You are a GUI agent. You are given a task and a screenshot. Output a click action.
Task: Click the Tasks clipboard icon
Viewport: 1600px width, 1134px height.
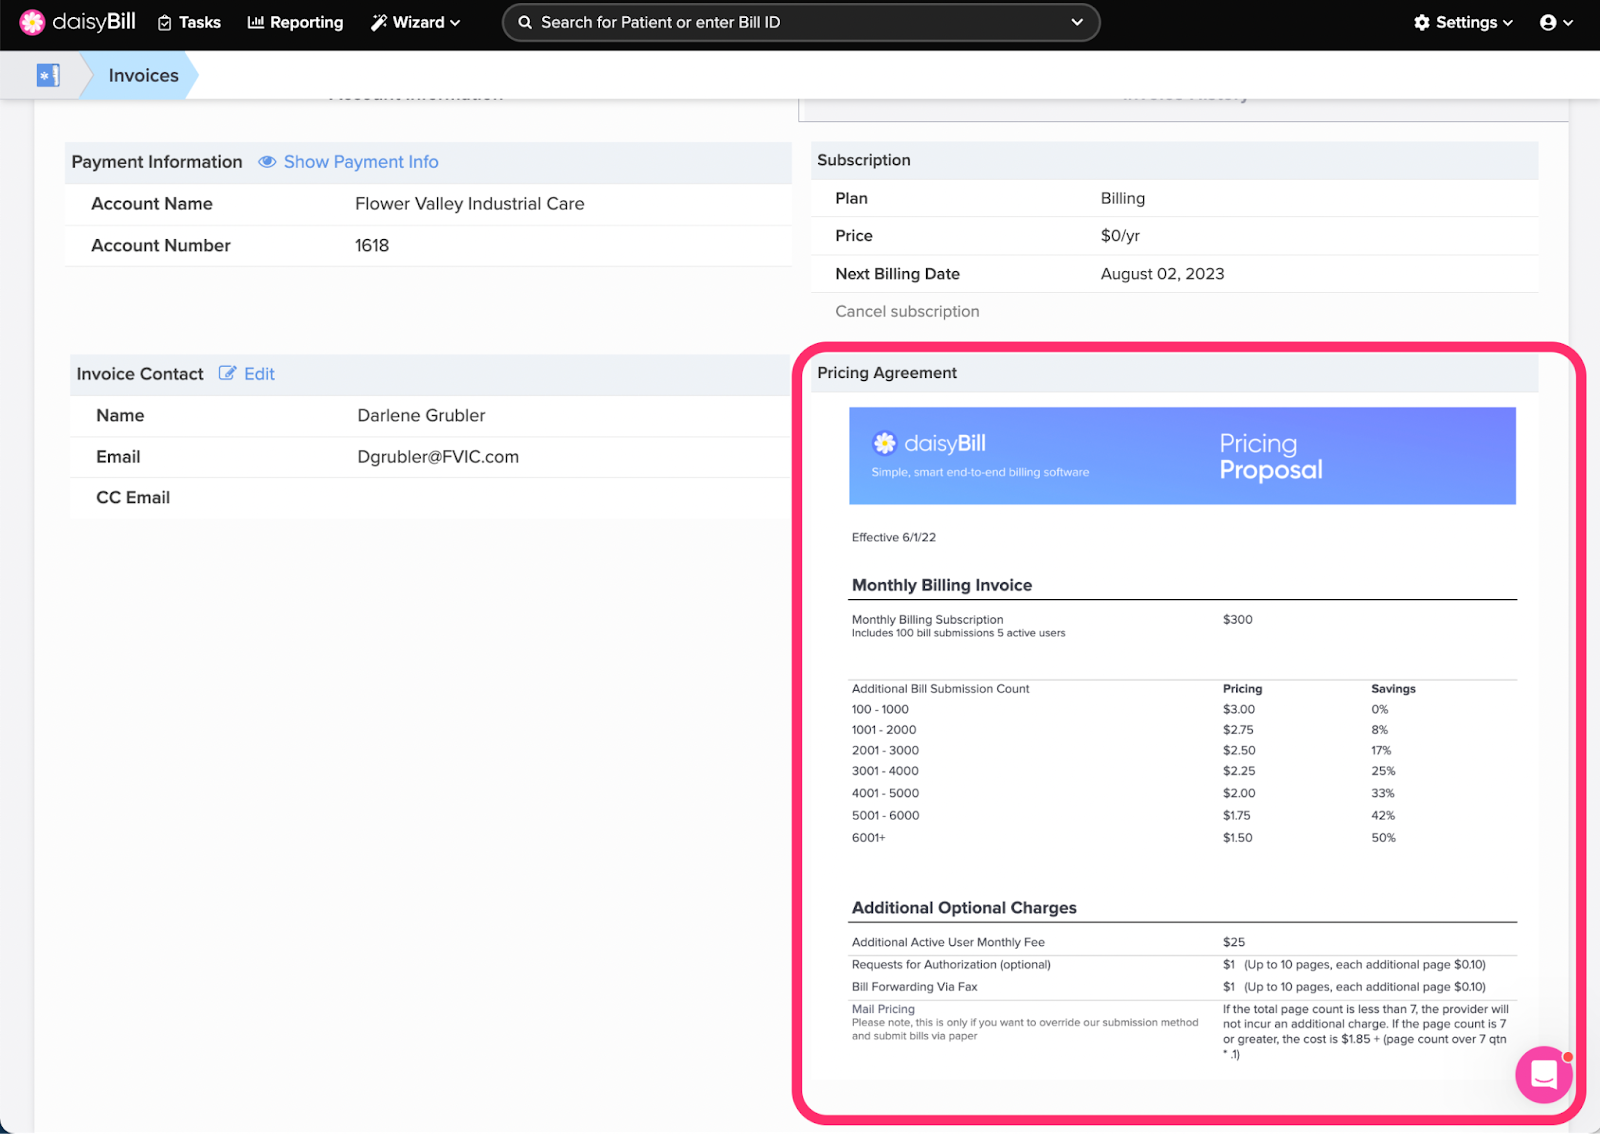coord(165,23)
